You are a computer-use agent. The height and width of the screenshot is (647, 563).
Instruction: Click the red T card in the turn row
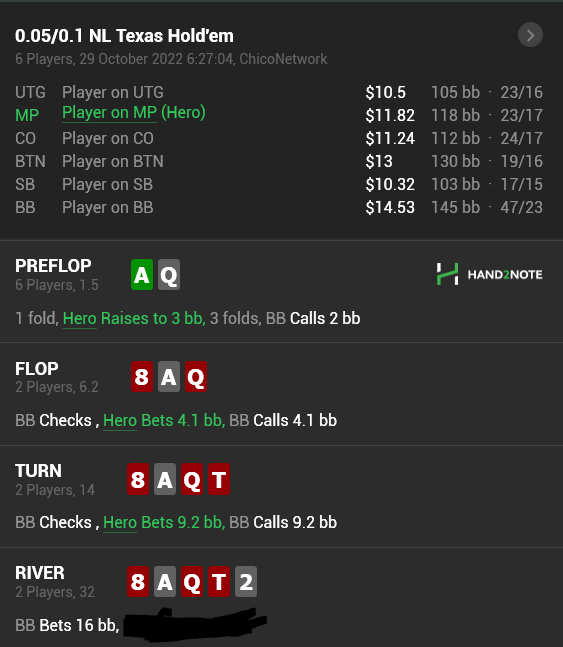click(219, 479)
